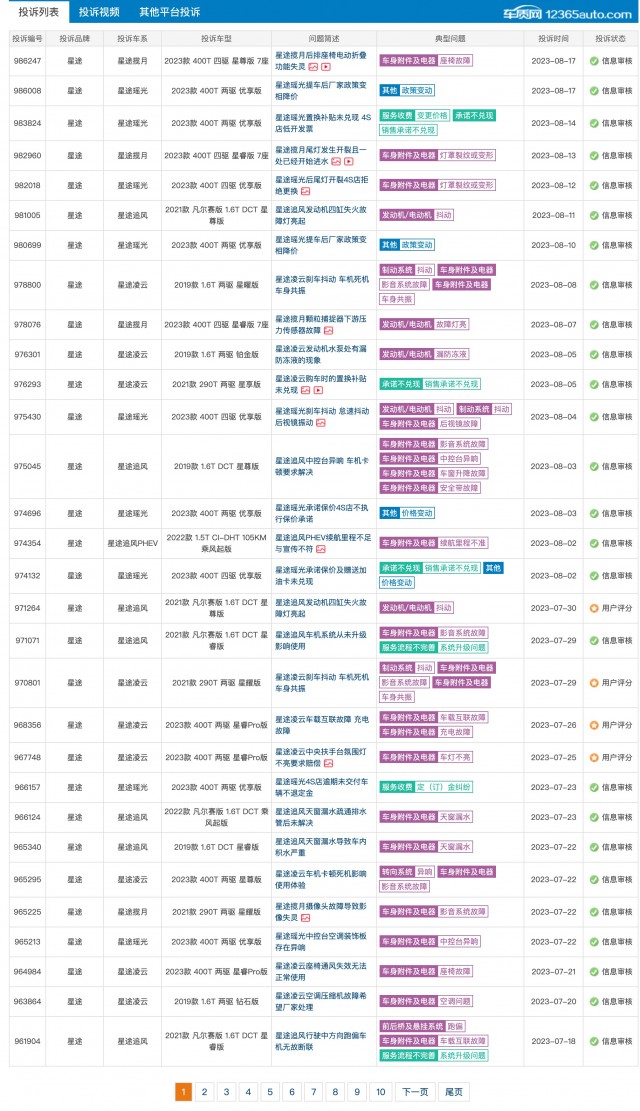640x1111 pixels.
Task: Click the 空调问题 tag in row 963864
Action: tap(455, 1001)
